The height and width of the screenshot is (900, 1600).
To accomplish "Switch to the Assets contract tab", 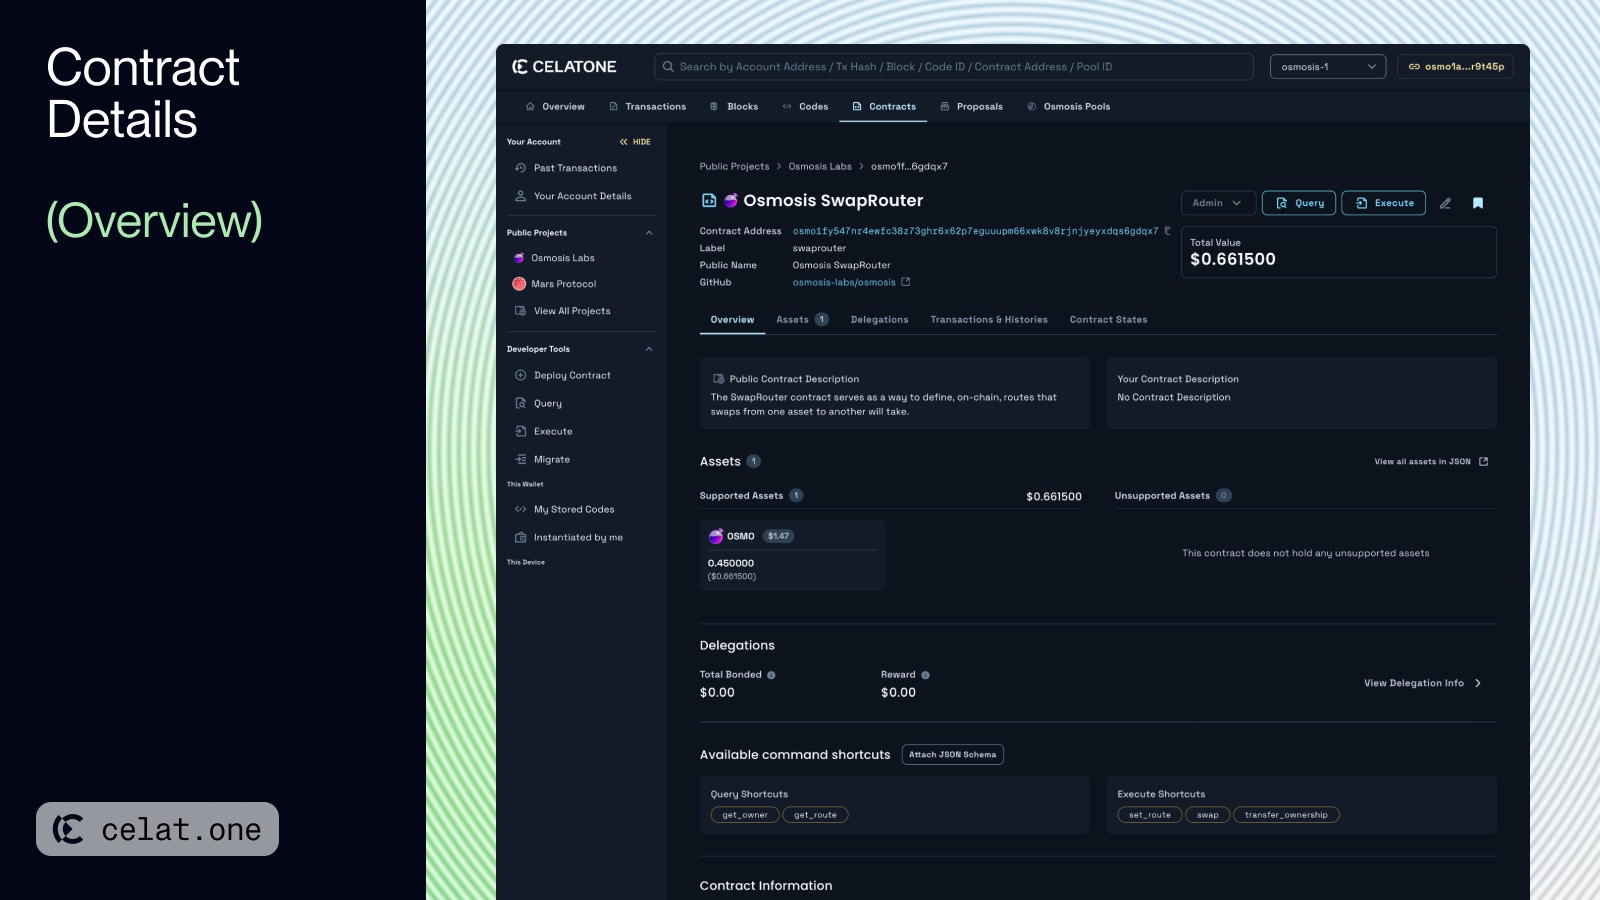I will click(x=802, y=320).
